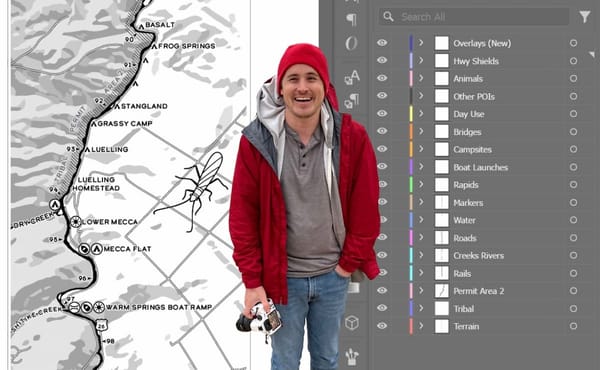Expand the Boat Launches layer
600x370 pixels.
[x=421, y=167]
